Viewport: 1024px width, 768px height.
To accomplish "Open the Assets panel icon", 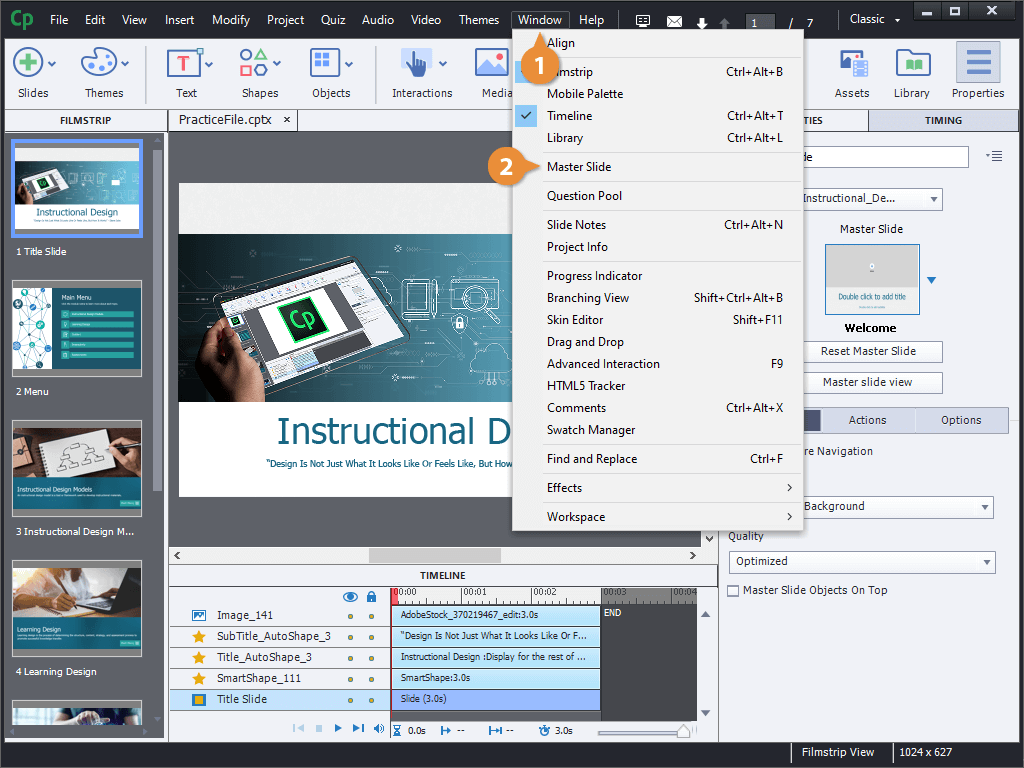I will pos(851,65).
